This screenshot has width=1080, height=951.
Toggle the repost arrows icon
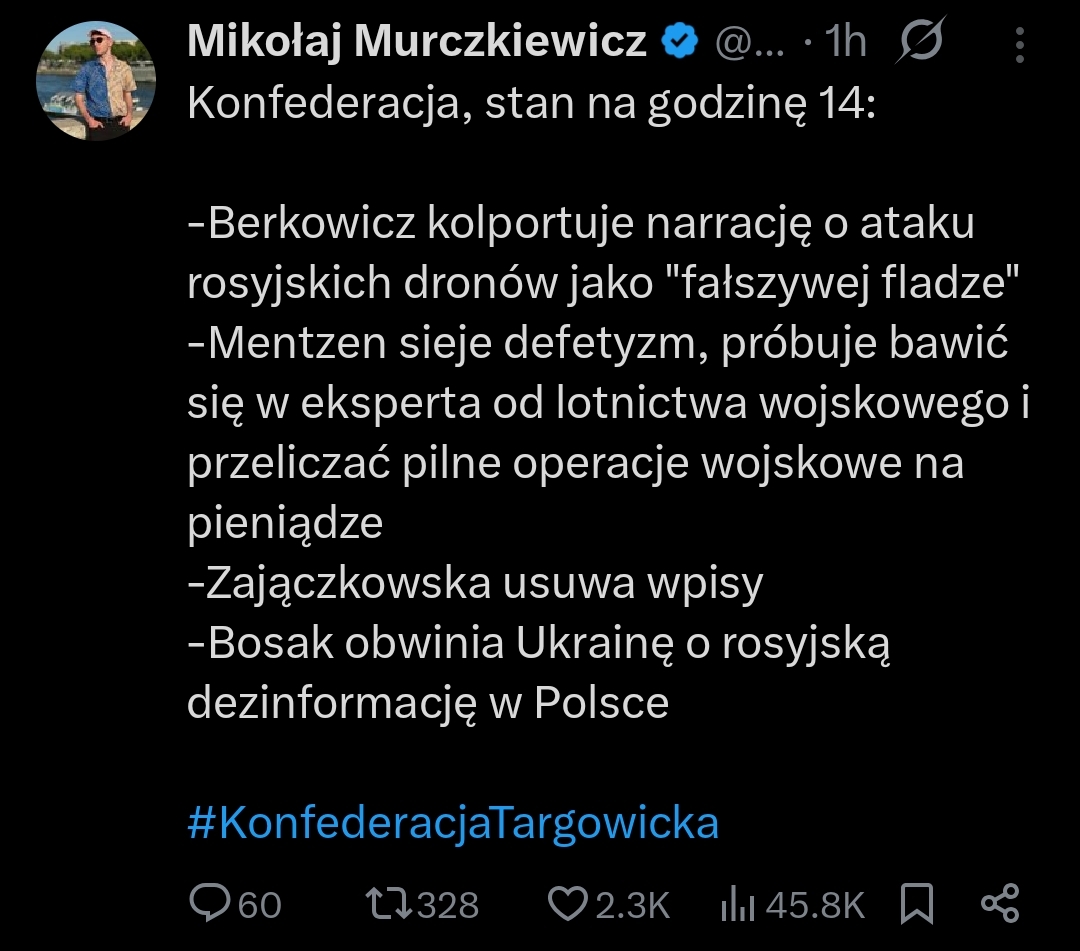point(388,904)
